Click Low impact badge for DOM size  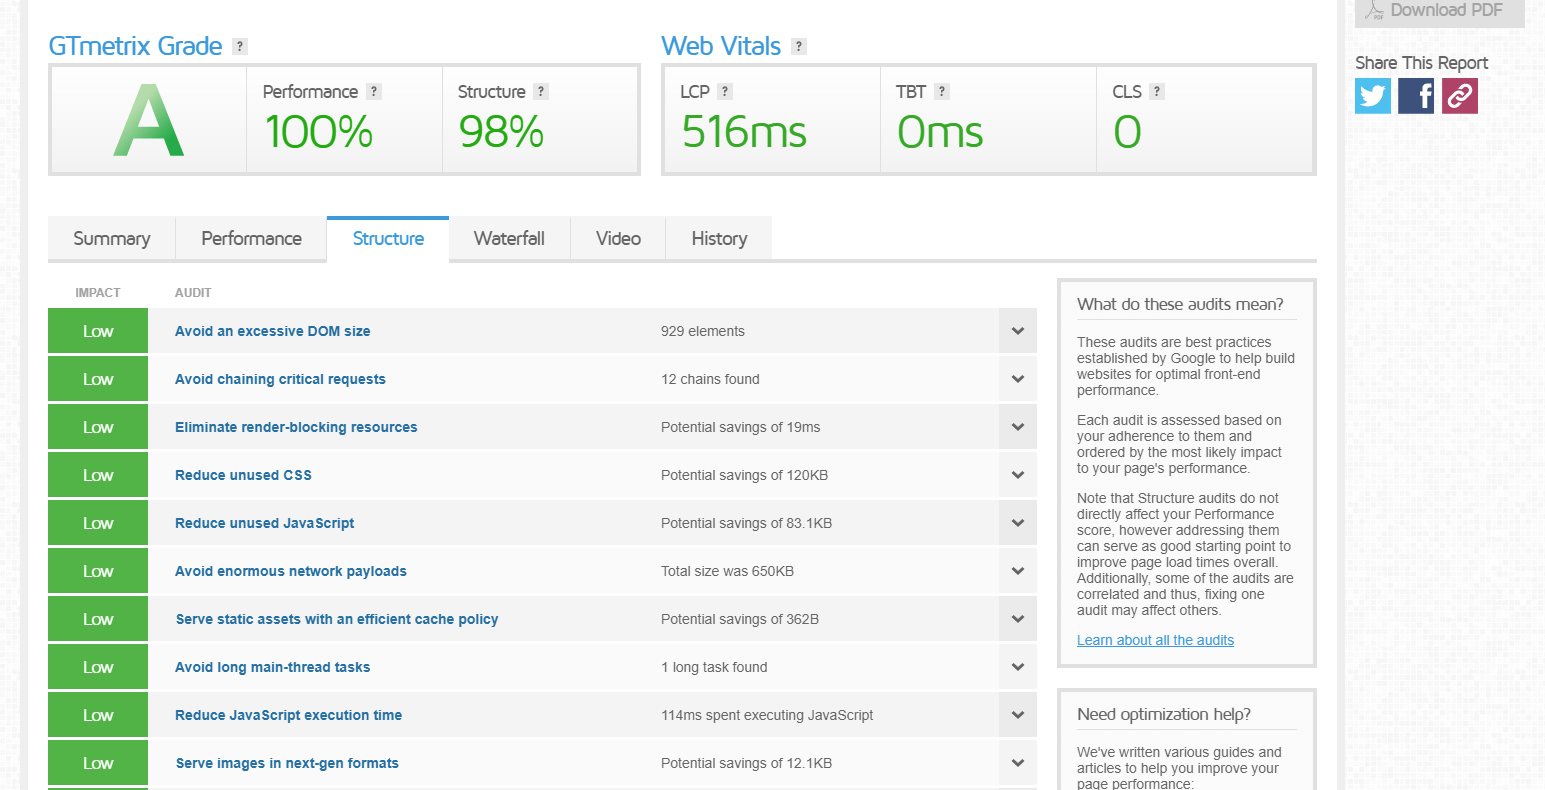coord(98,331)
